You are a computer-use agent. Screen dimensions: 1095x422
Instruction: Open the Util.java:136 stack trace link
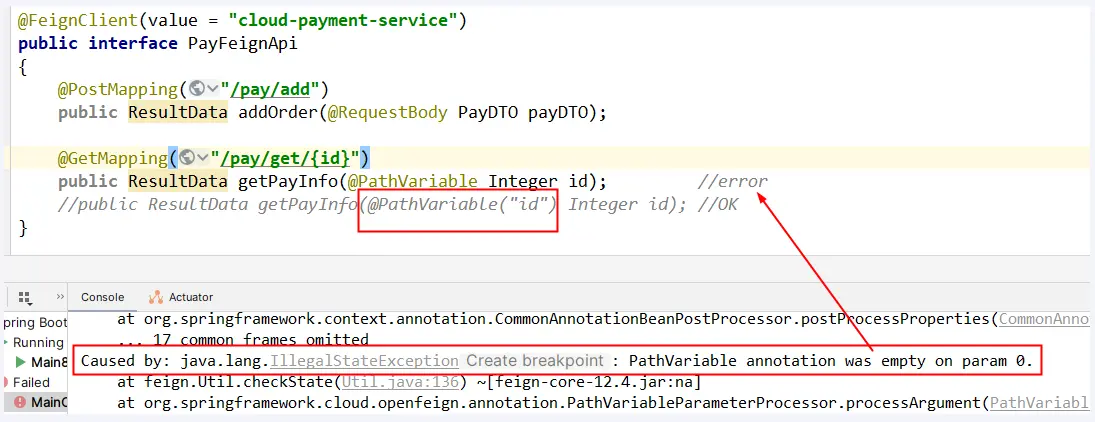[403, 381]
